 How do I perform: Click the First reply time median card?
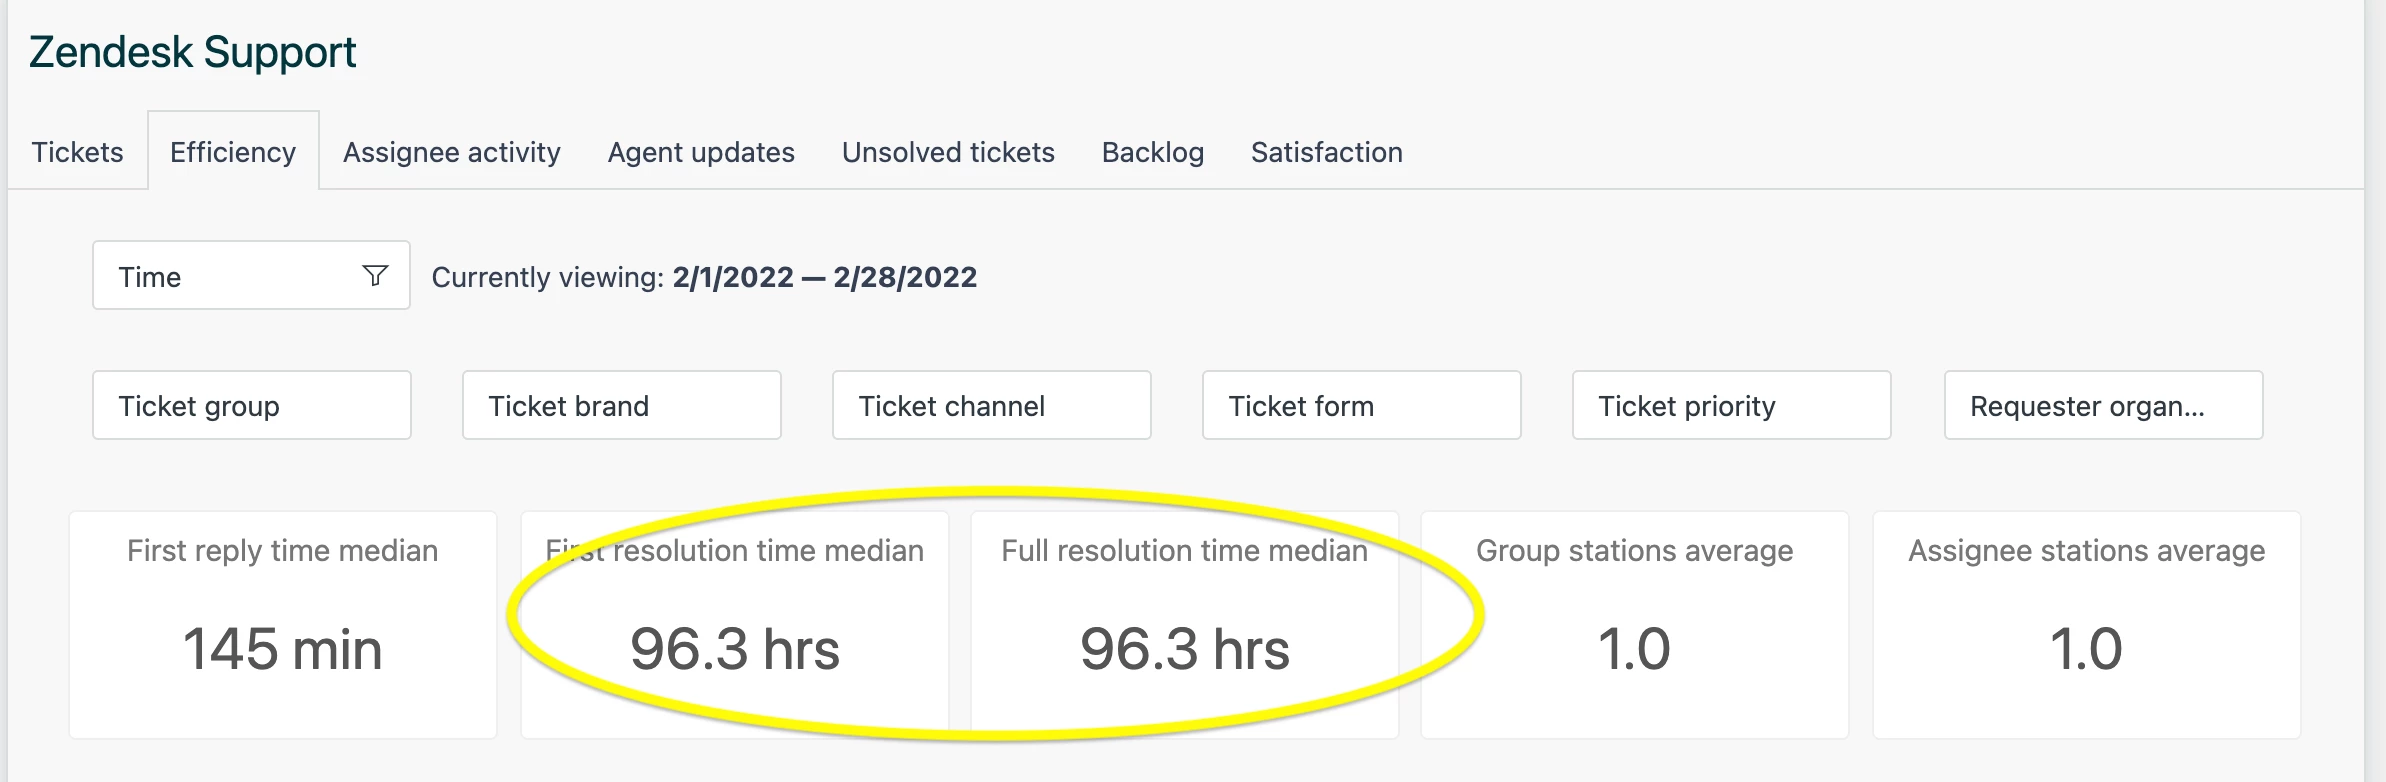[x=283, y=625]
